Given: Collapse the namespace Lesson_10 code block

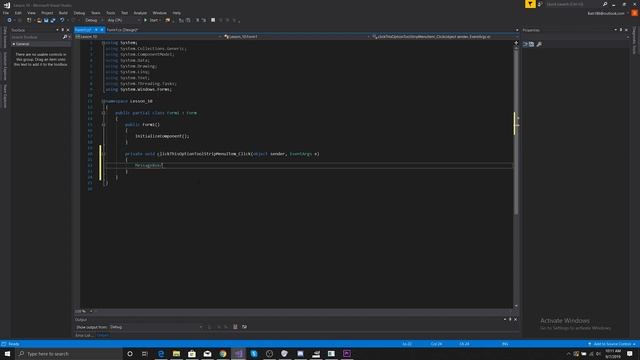Looking at the screenshot, I should [x=103, y=101].
